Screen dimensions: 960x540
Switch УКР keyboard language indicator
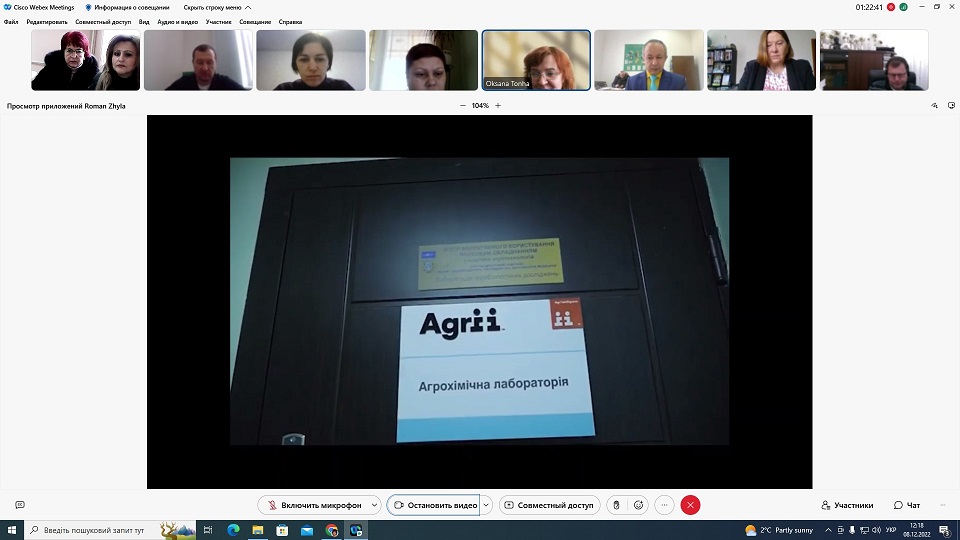pos(891,530)
